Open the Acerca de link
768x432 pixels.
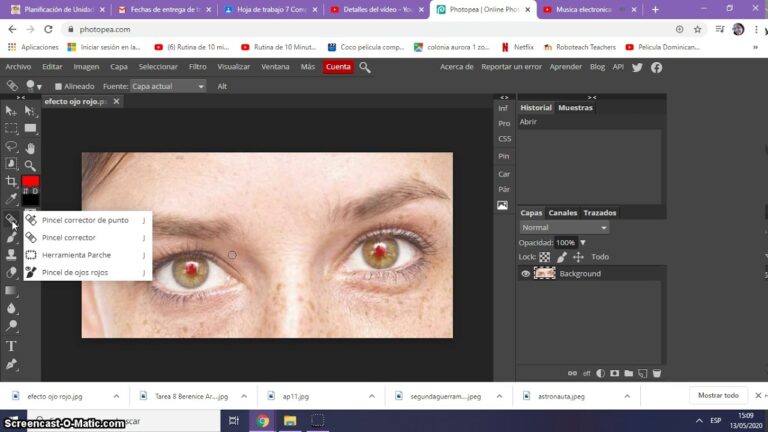pyautogui.click(x=456, y=67)
